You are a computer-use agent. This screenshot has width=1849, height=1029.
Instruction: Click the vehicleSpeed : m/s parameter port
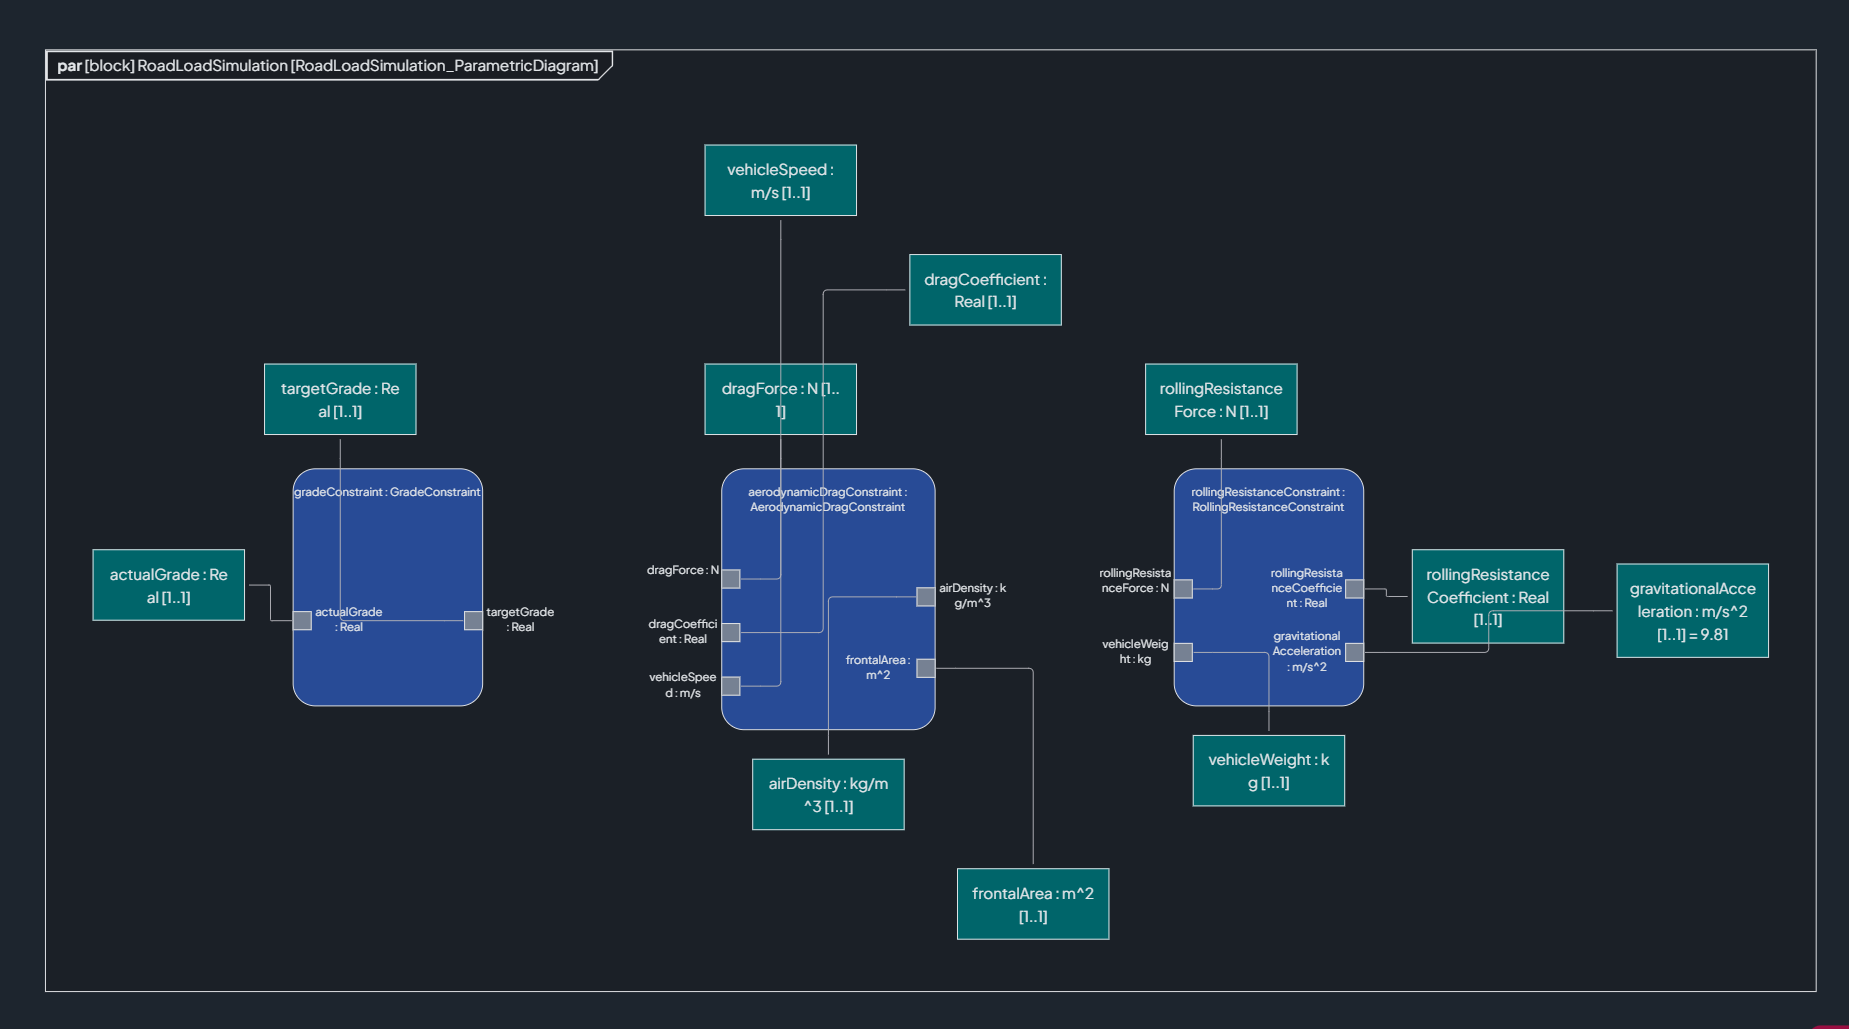[x=731, y=685]
